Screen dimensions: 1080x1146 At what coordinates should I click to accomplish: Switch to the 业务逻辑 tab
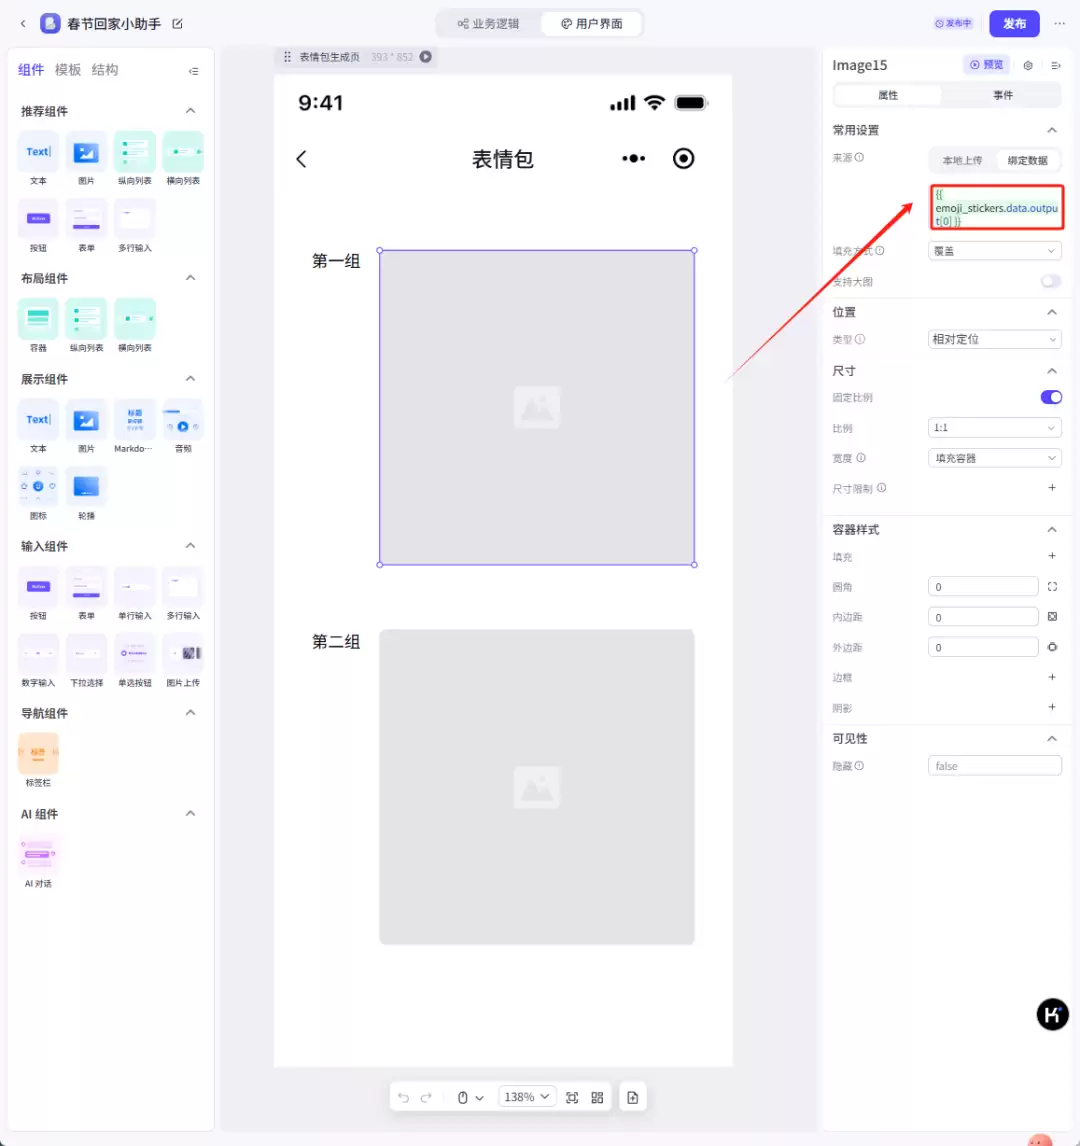coord(487,22)
